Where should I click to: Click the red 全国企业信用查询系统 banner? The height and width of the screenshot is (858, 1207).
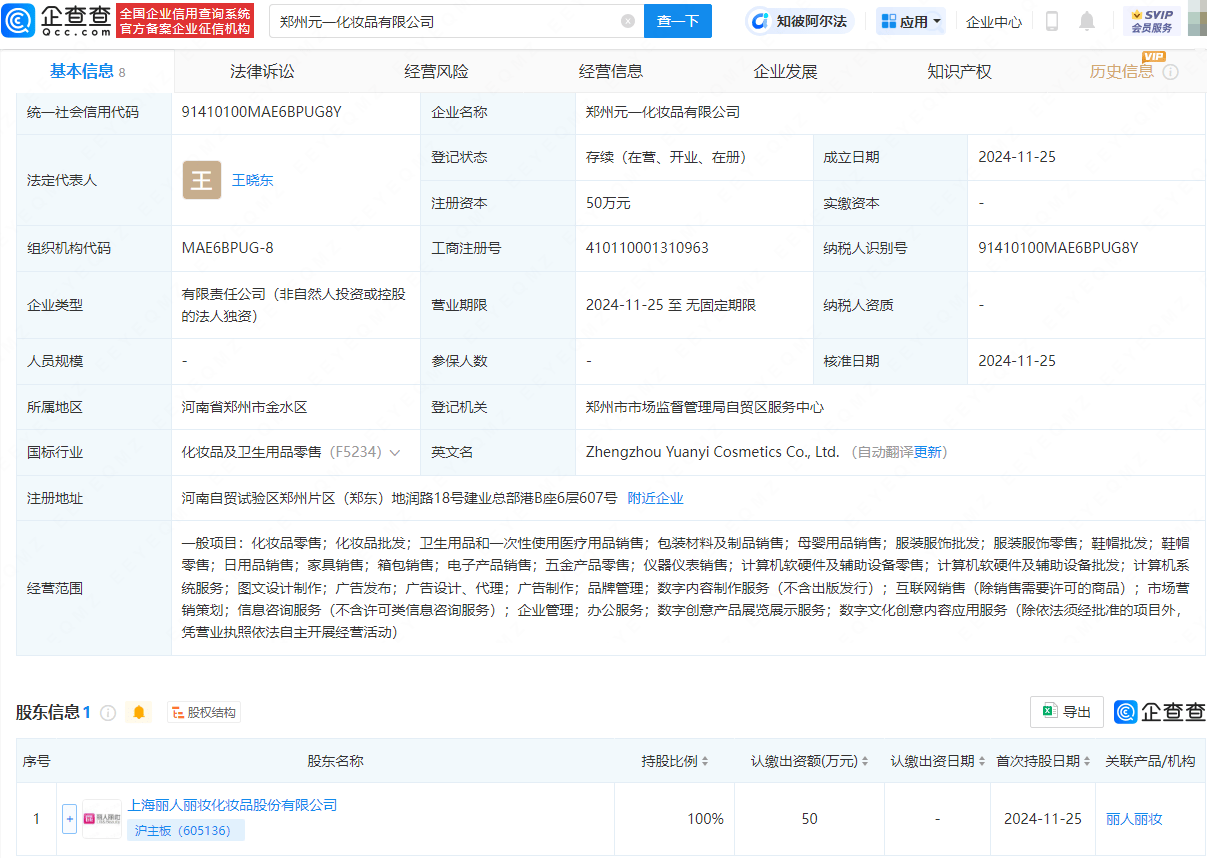pos(185,21)
